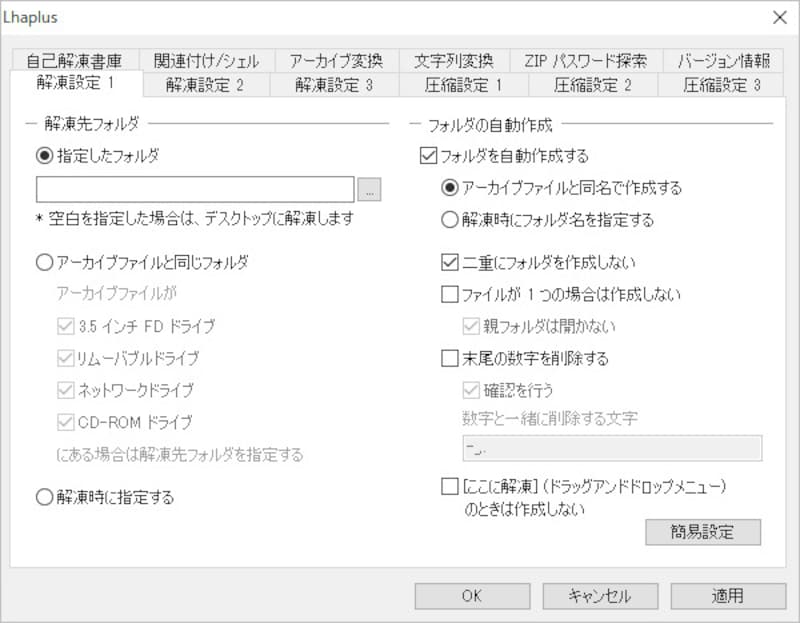
Task: Enable ファイルが 1 つの場合は作成しない
Action: [x=447, y=293]
